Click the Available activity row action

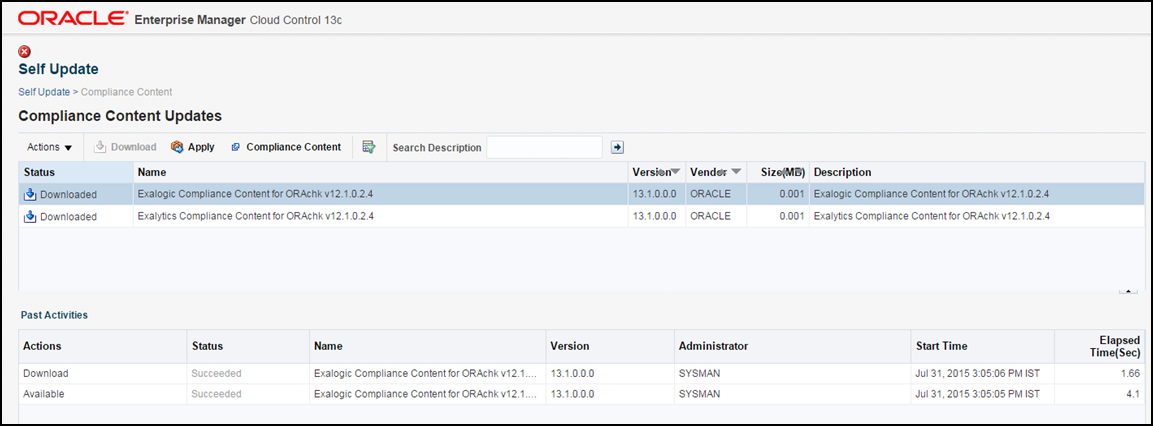click(x=43, y=394)
